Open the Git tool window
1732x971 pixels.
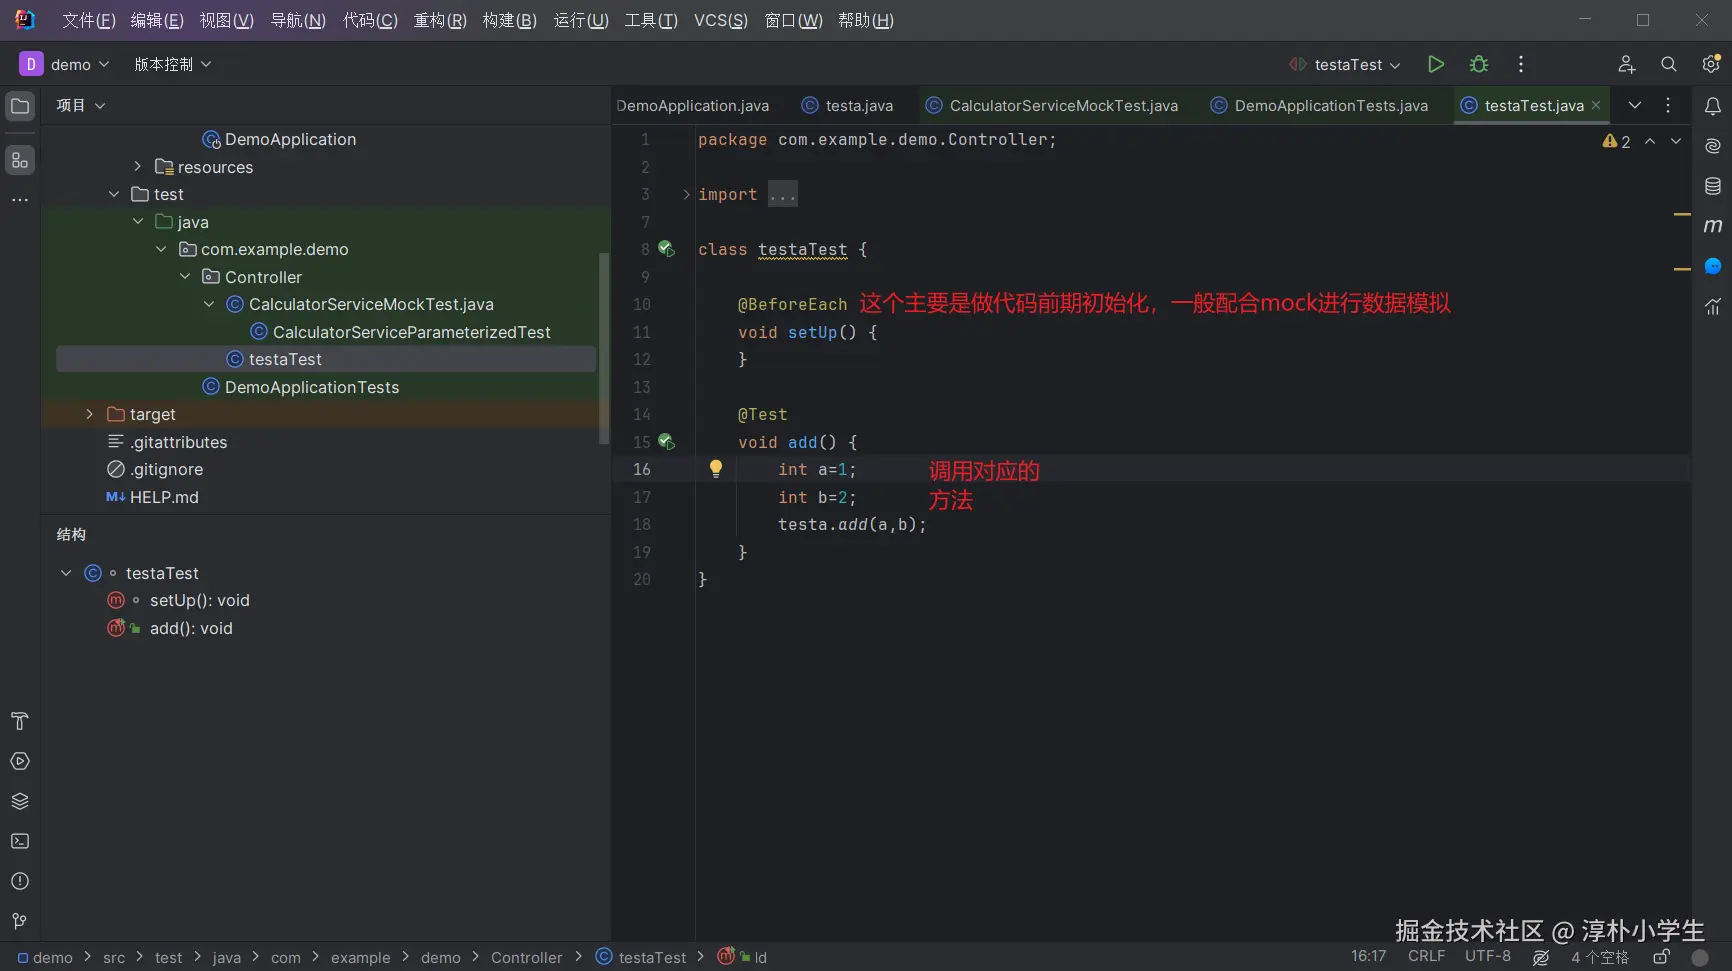pos(20,921)
